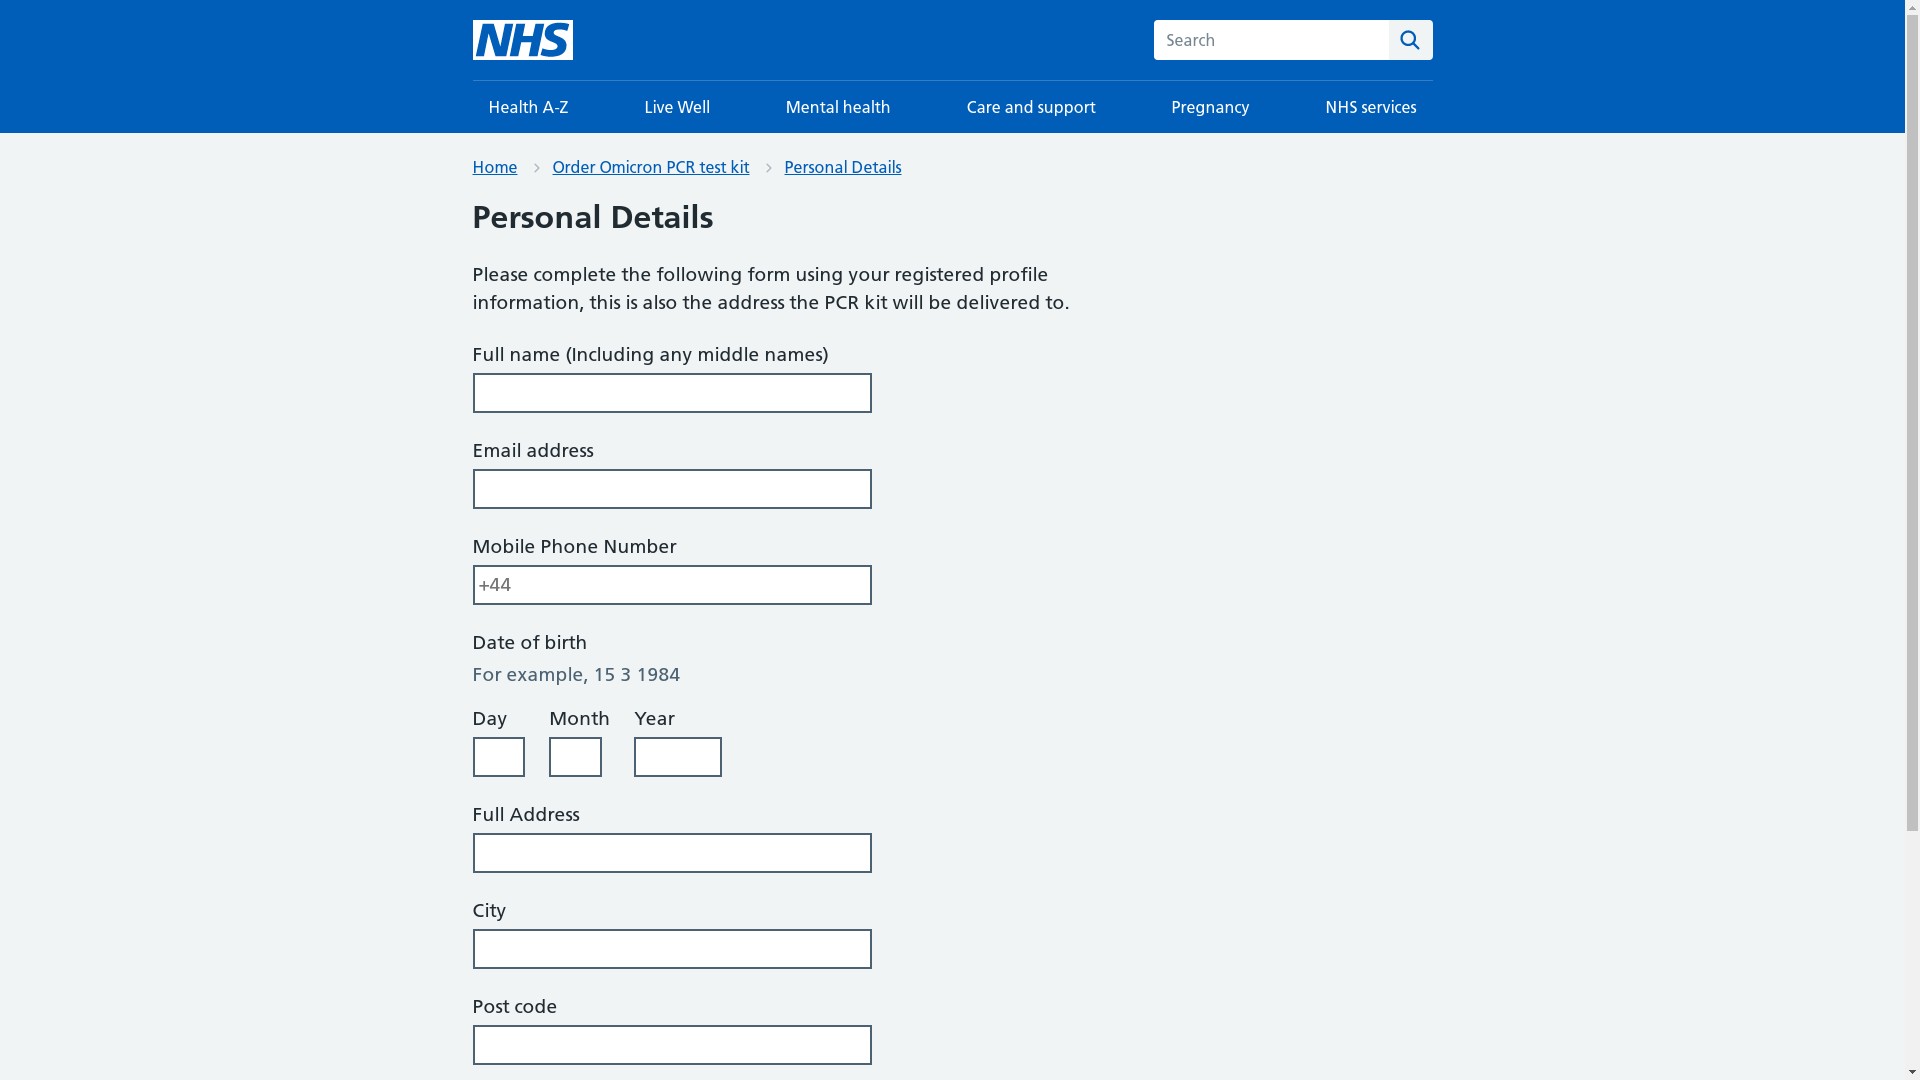Click the NHS services navigation link
1920x1080 pixels.
[1370, 107]
